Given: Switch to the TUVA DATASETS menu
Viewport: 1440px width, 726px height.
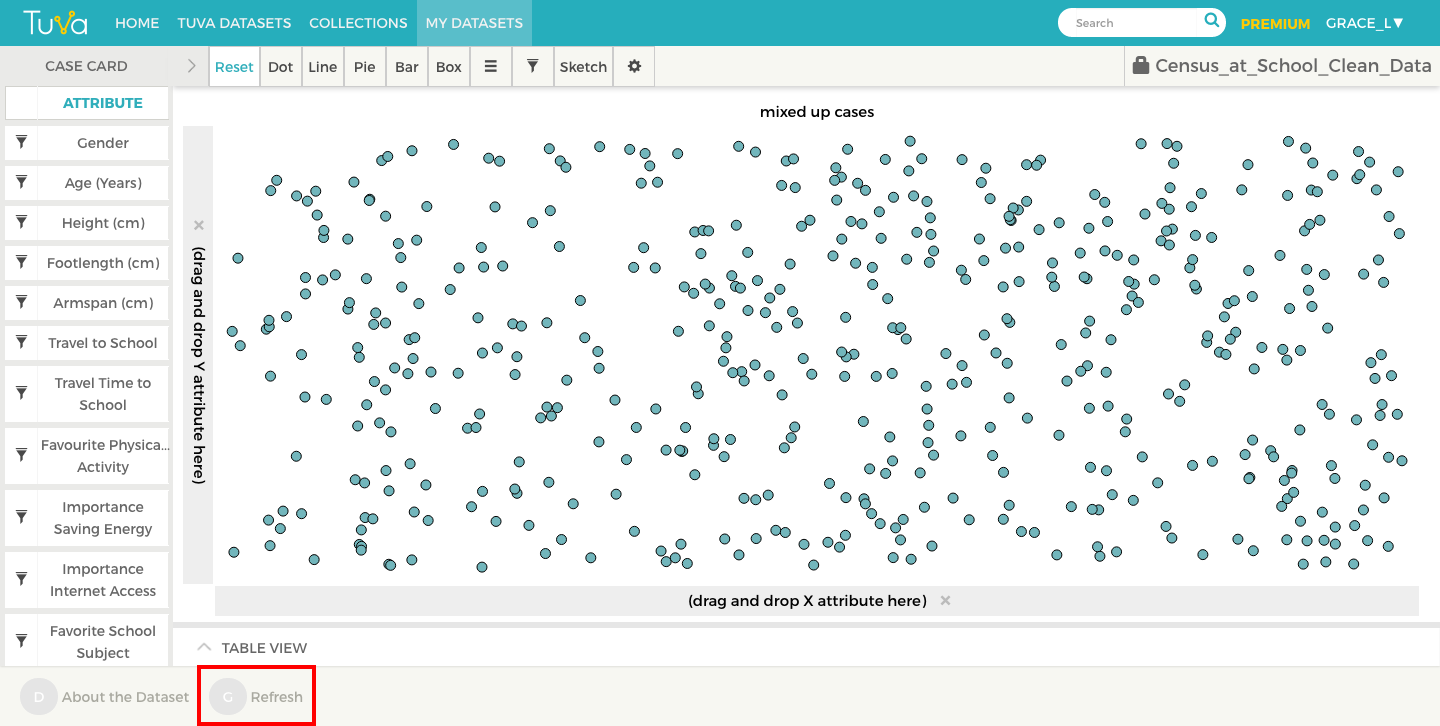Looking at the screenshot, I should [x=234, y=22].
